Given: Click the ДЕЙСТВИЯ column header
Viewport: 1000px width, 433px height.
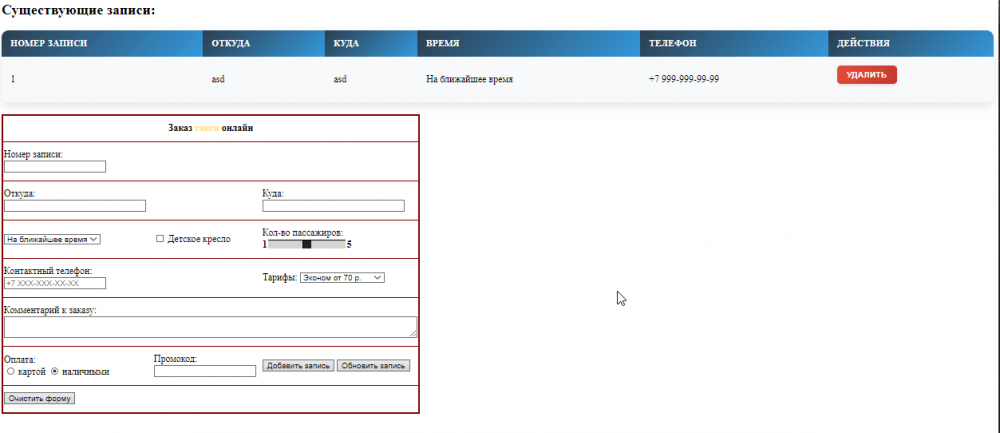Looking at the screenshot, I should tap(911, 43).
